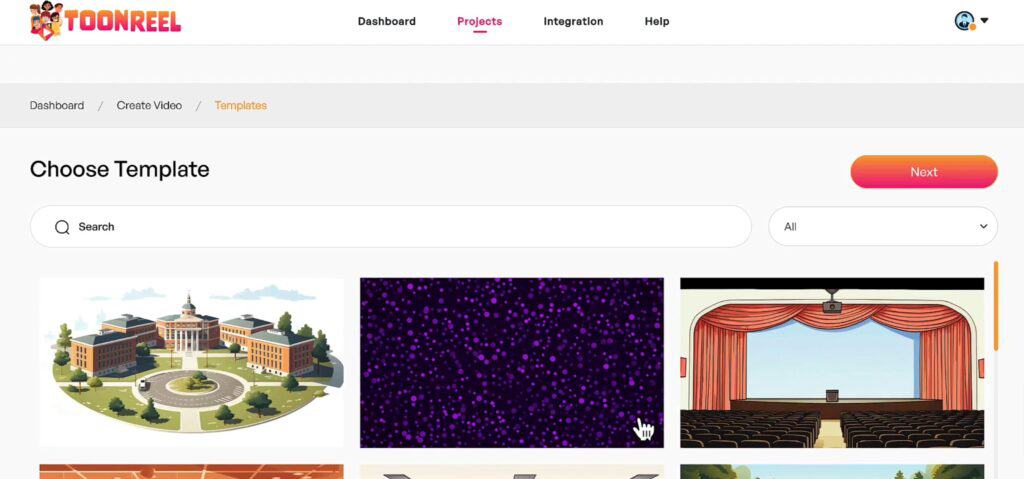Open the Integration nav item
This screenshot has height=479, width=1024.
point(573,22)
